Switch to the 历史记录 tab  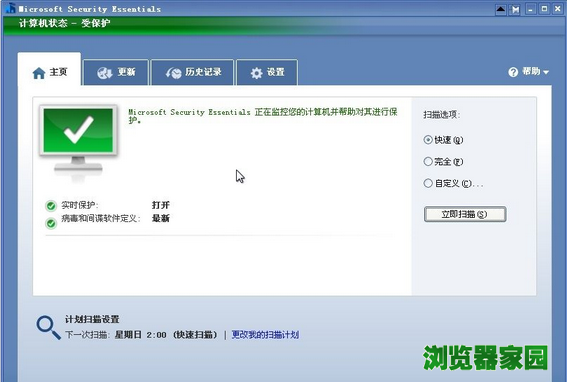click(x=192, y=72)
